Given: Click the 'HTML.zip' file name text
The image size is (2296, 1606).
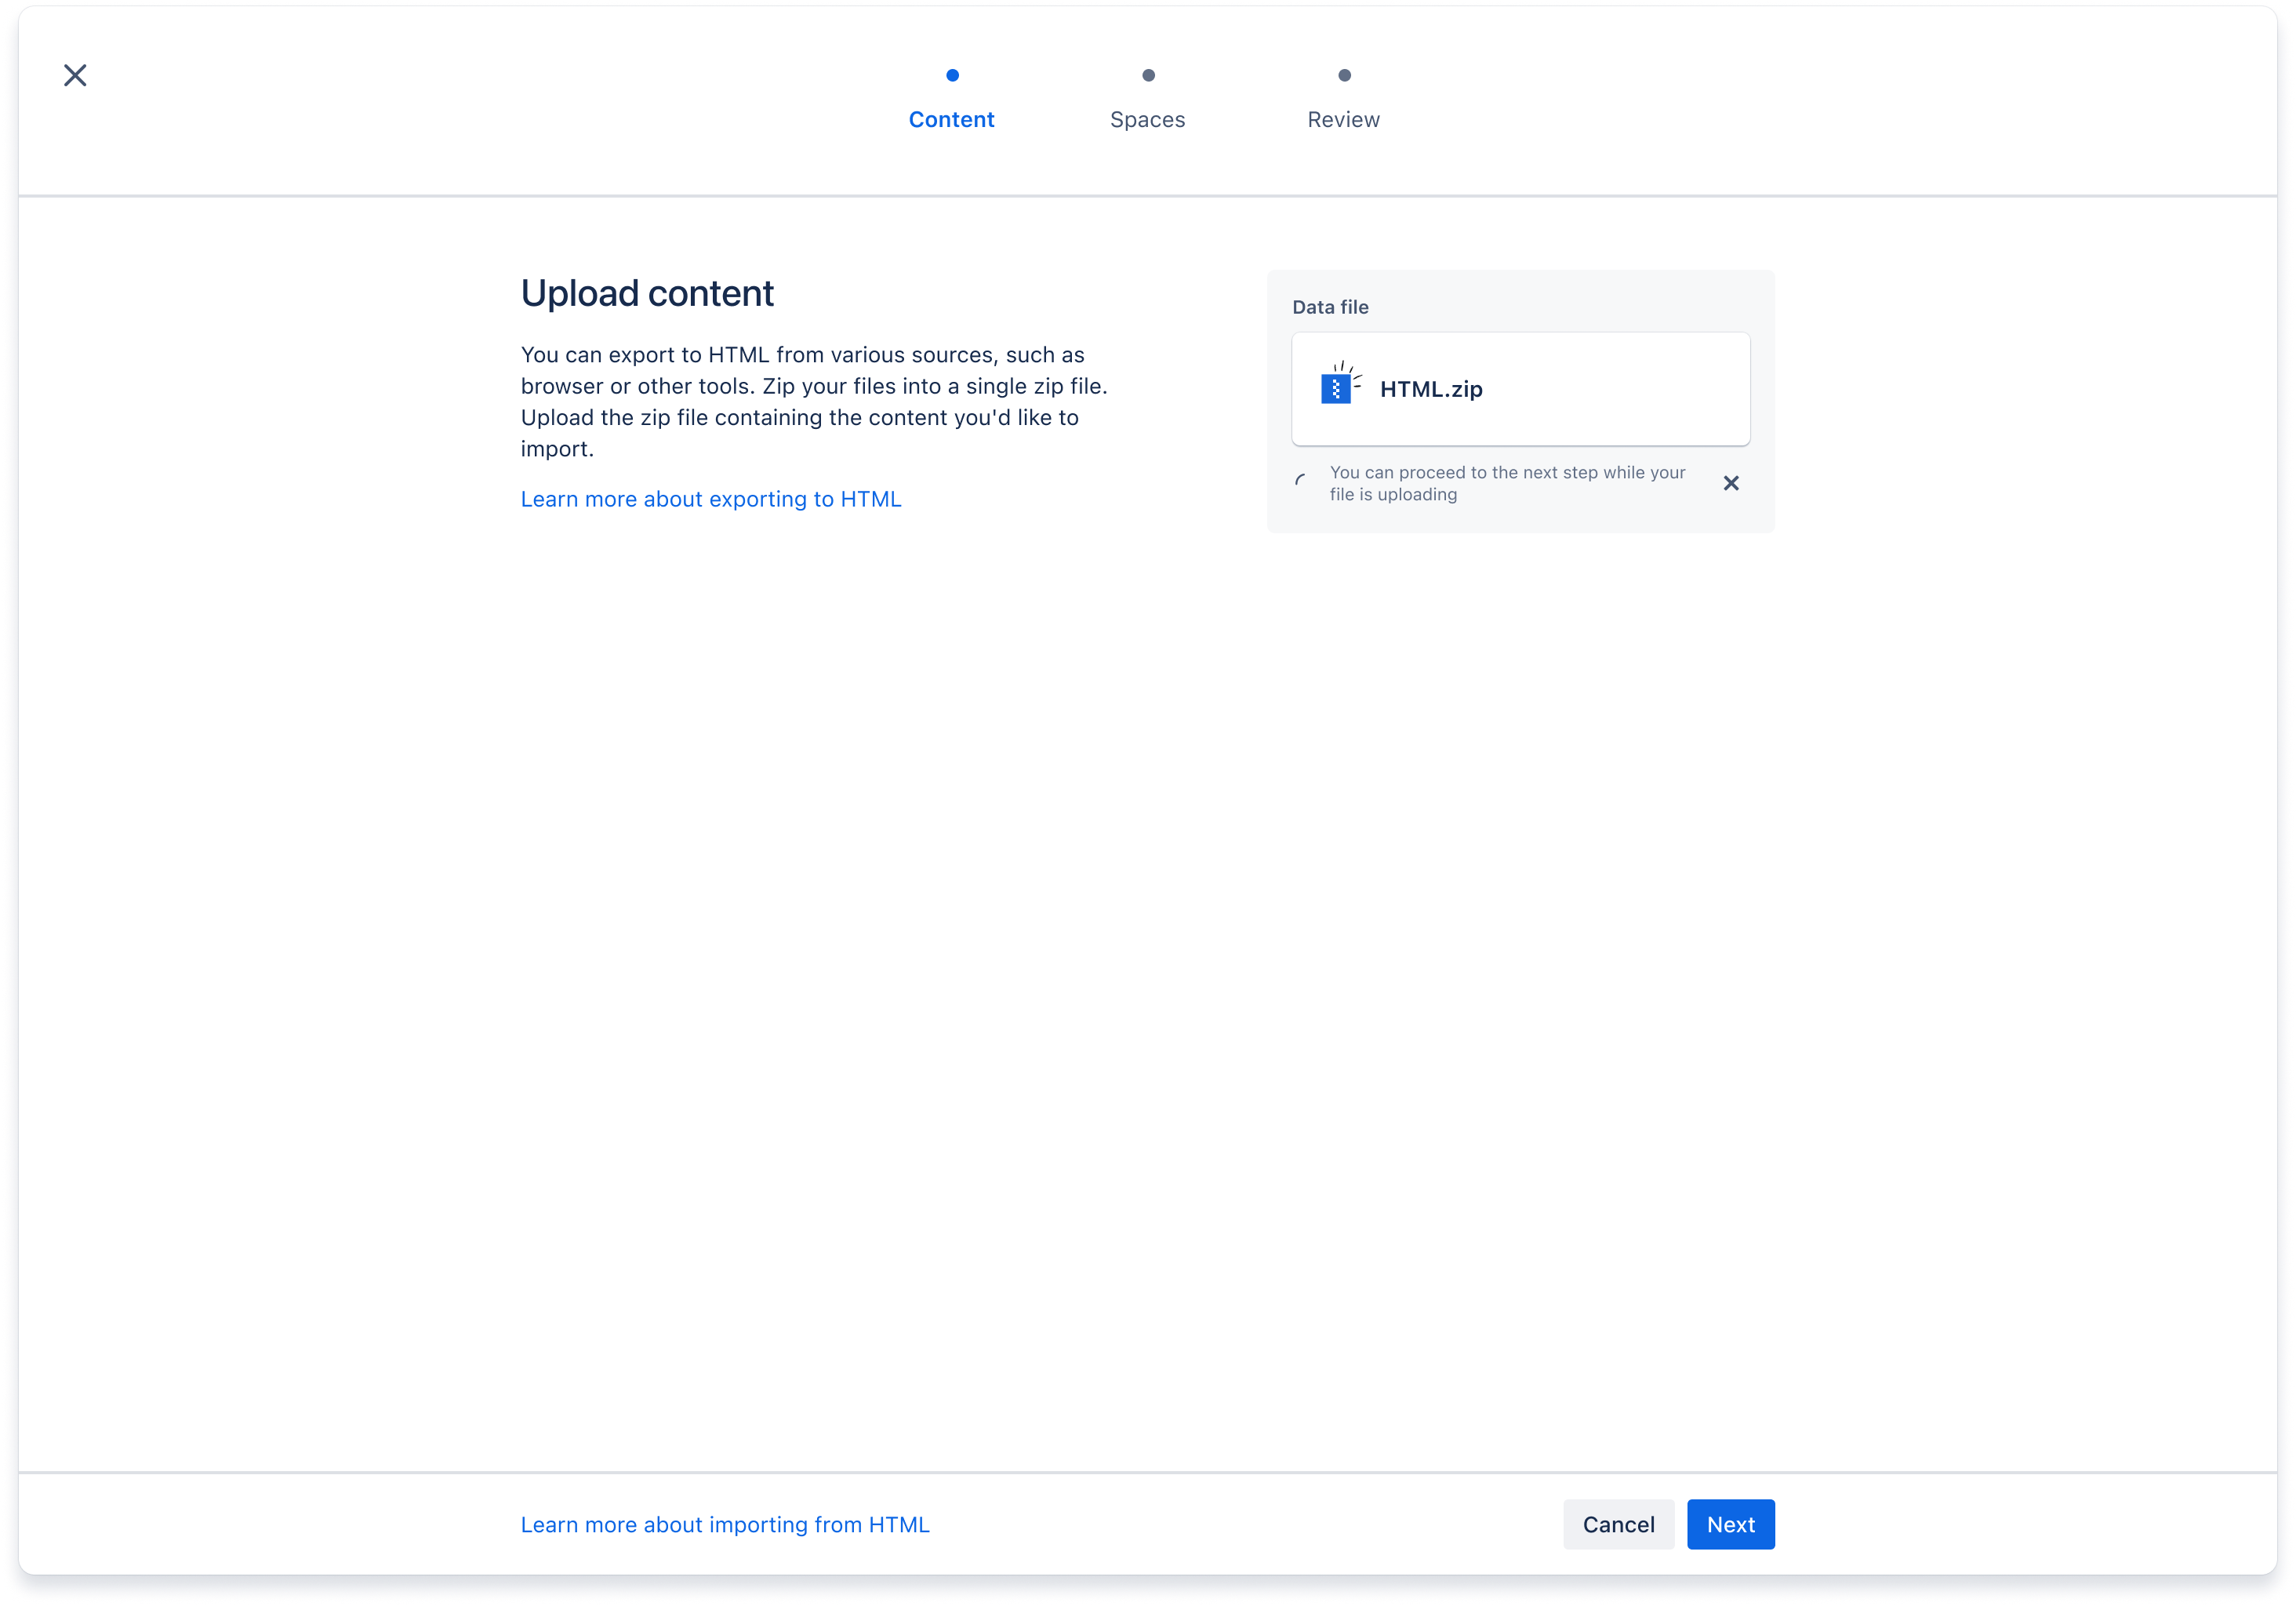Looking at the screenshot, I should pyautogui.click(x=1431, y=389).
